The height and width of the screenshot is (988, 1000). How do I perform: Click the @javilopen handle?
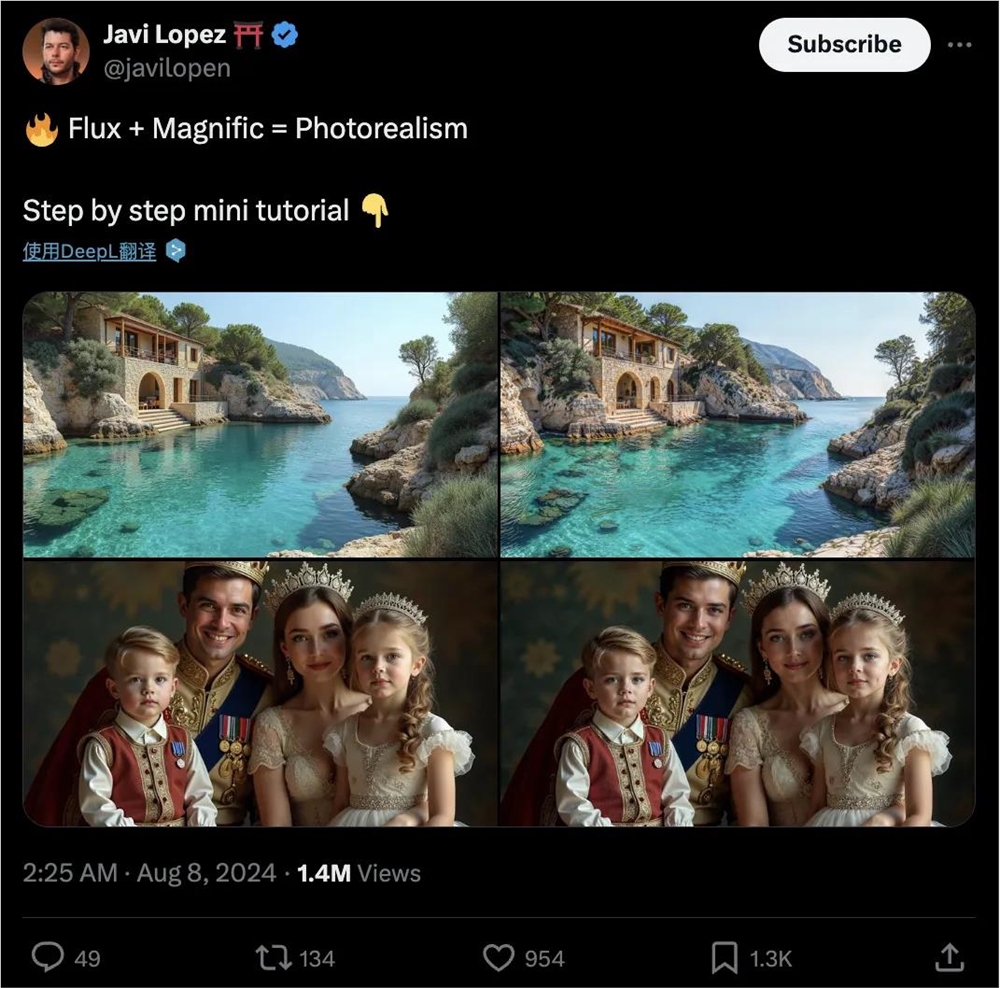pos(166,68)
